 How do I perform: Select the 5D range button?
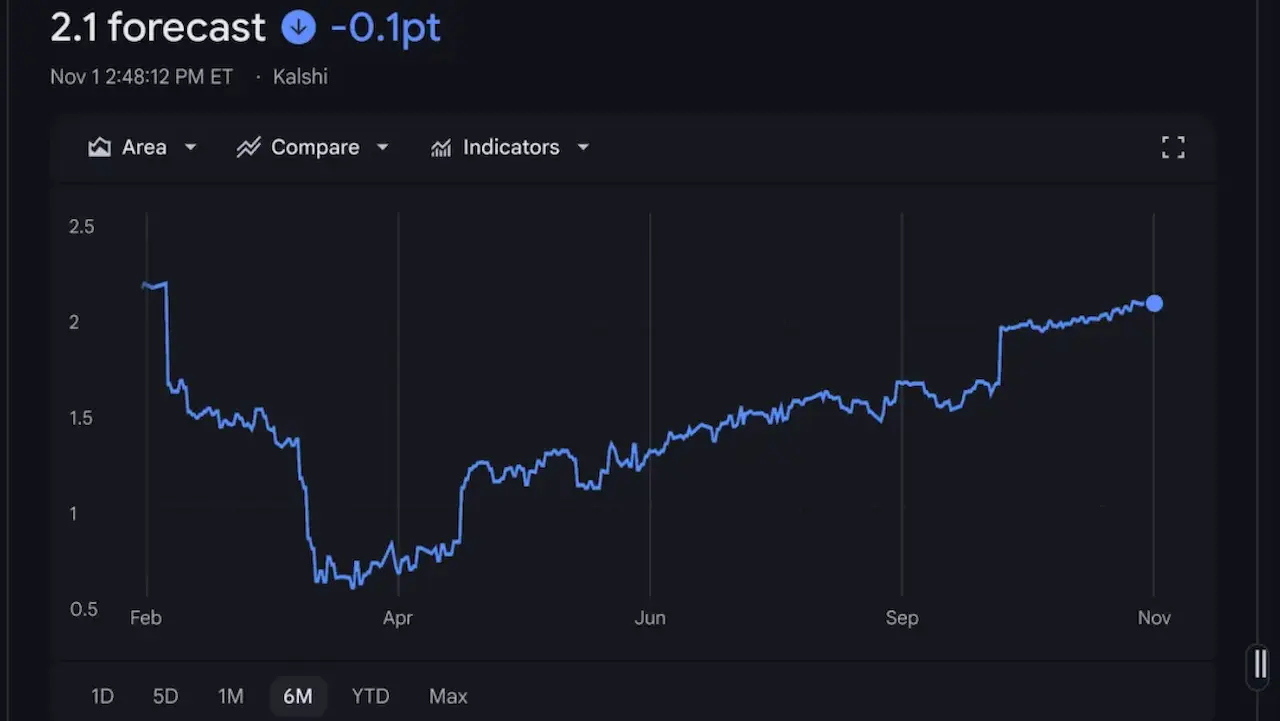164,696
